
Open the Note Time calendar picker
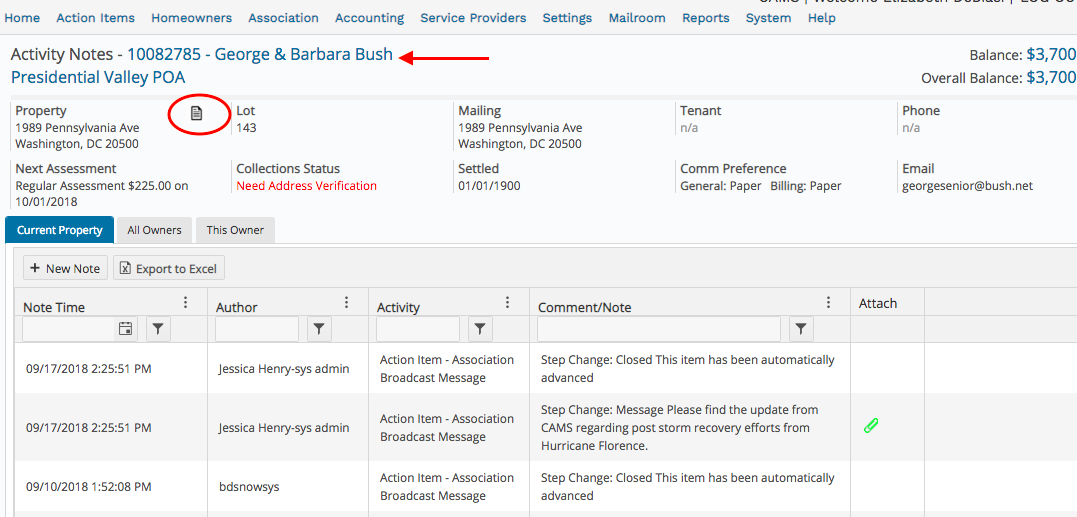point(125,330)
